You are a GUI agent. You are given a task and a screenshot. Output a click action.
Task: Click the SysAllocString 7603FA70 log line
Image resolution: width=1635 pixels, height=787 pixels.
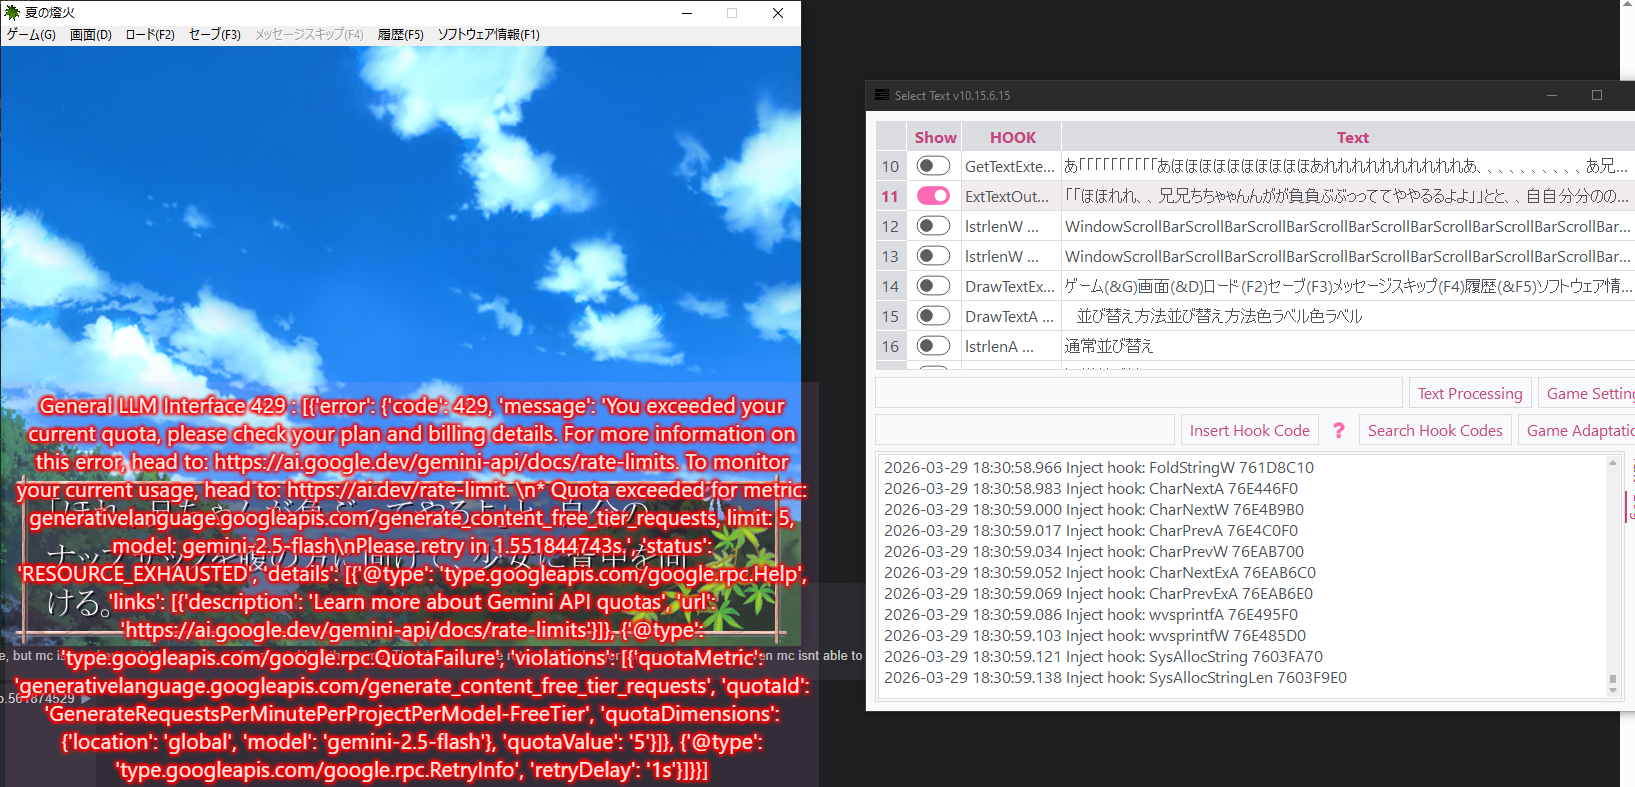pos(1104,656)
